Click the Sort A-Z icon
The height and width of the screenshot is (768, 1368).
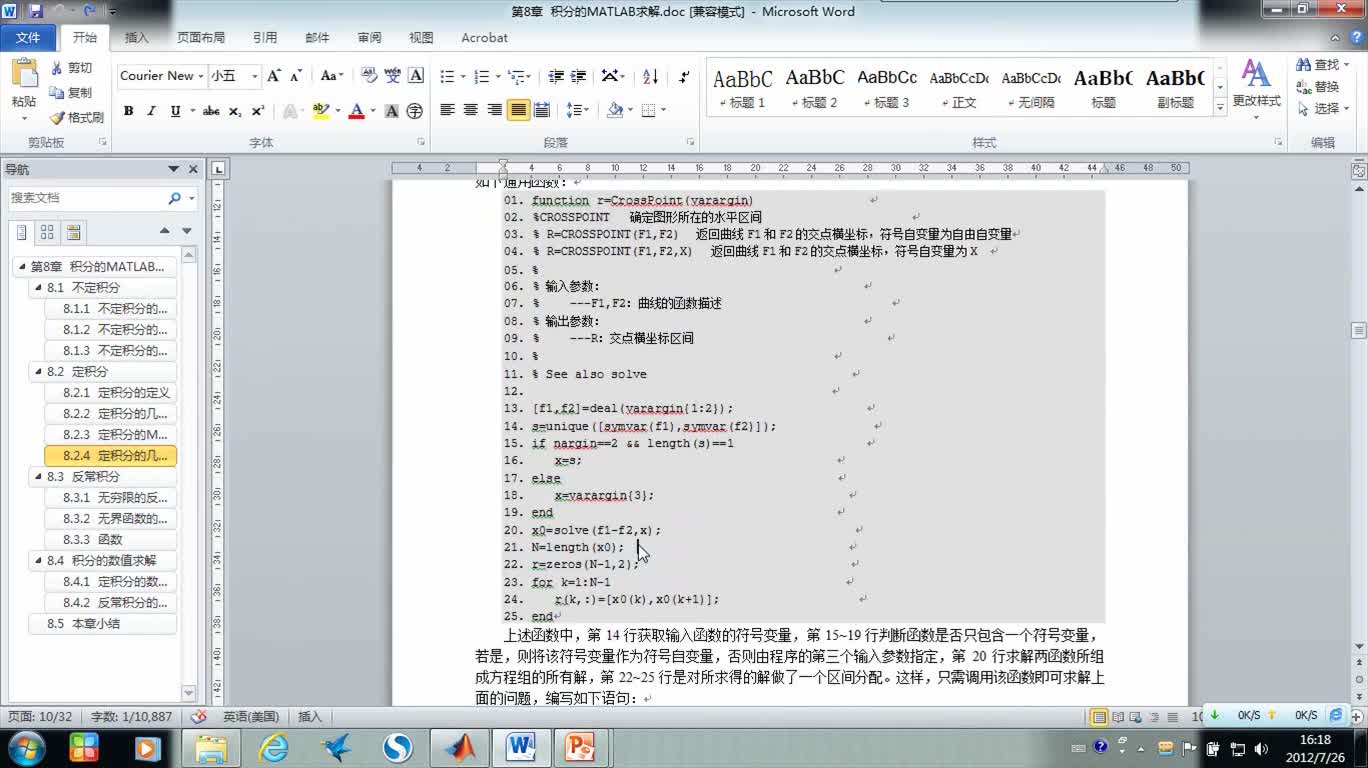coord(650,76)
